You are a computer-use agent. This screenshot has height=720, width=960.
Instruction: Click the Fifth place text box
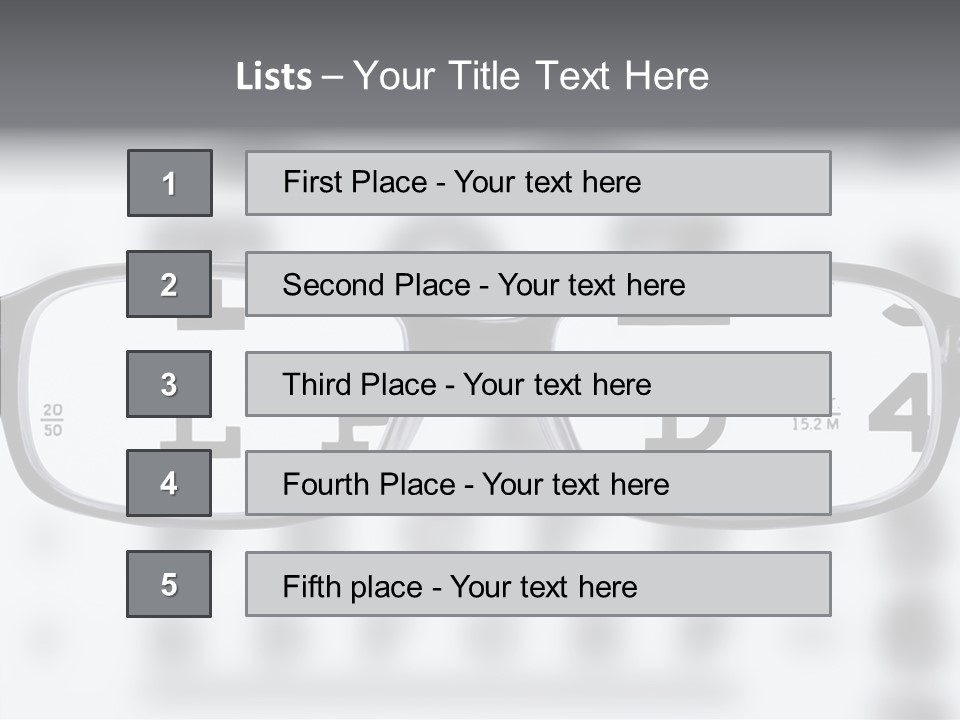pyautogui.click(x=538, y=584)
